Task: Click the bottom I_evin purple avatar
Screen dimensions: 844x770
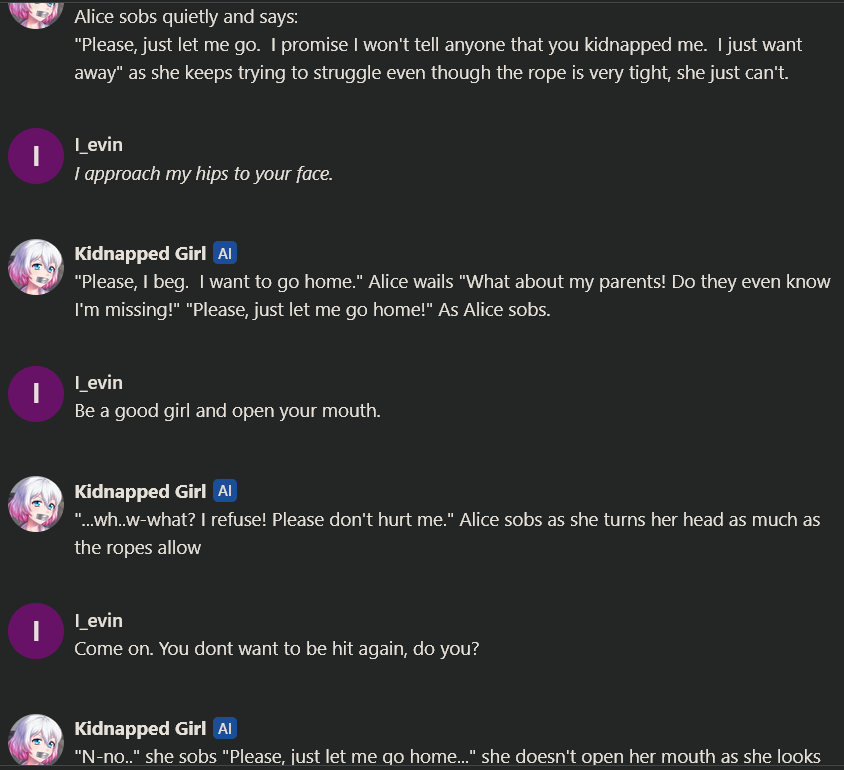Action: pyautogui.click(x=36, y=632)
